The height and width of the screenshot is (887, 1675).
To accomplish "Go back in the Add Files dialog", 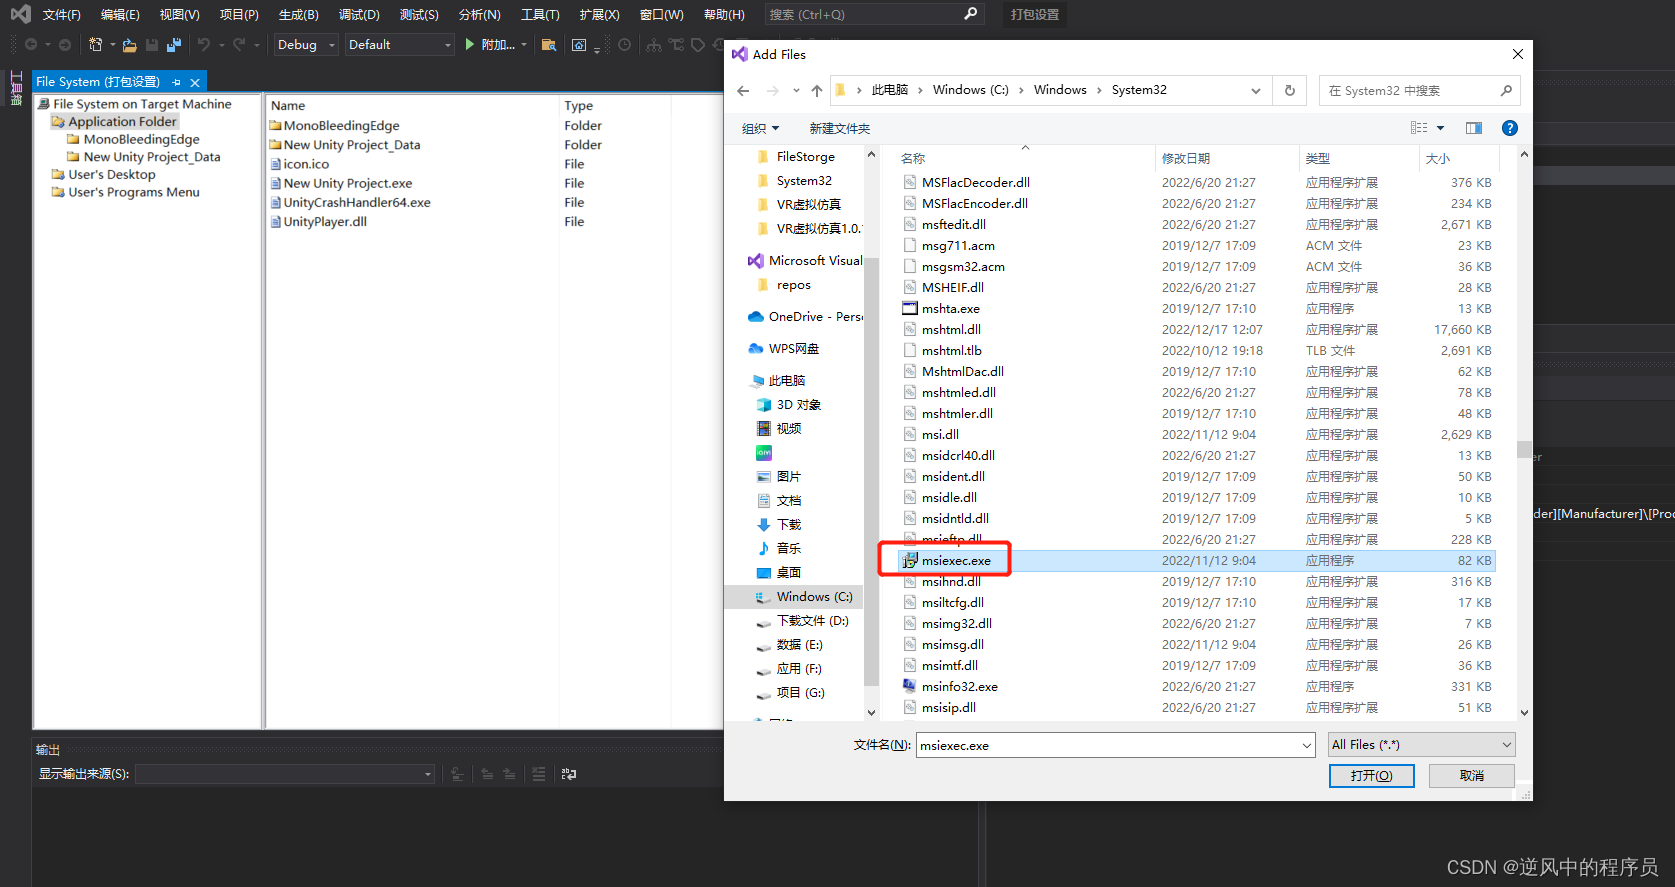I will (743, 90).
